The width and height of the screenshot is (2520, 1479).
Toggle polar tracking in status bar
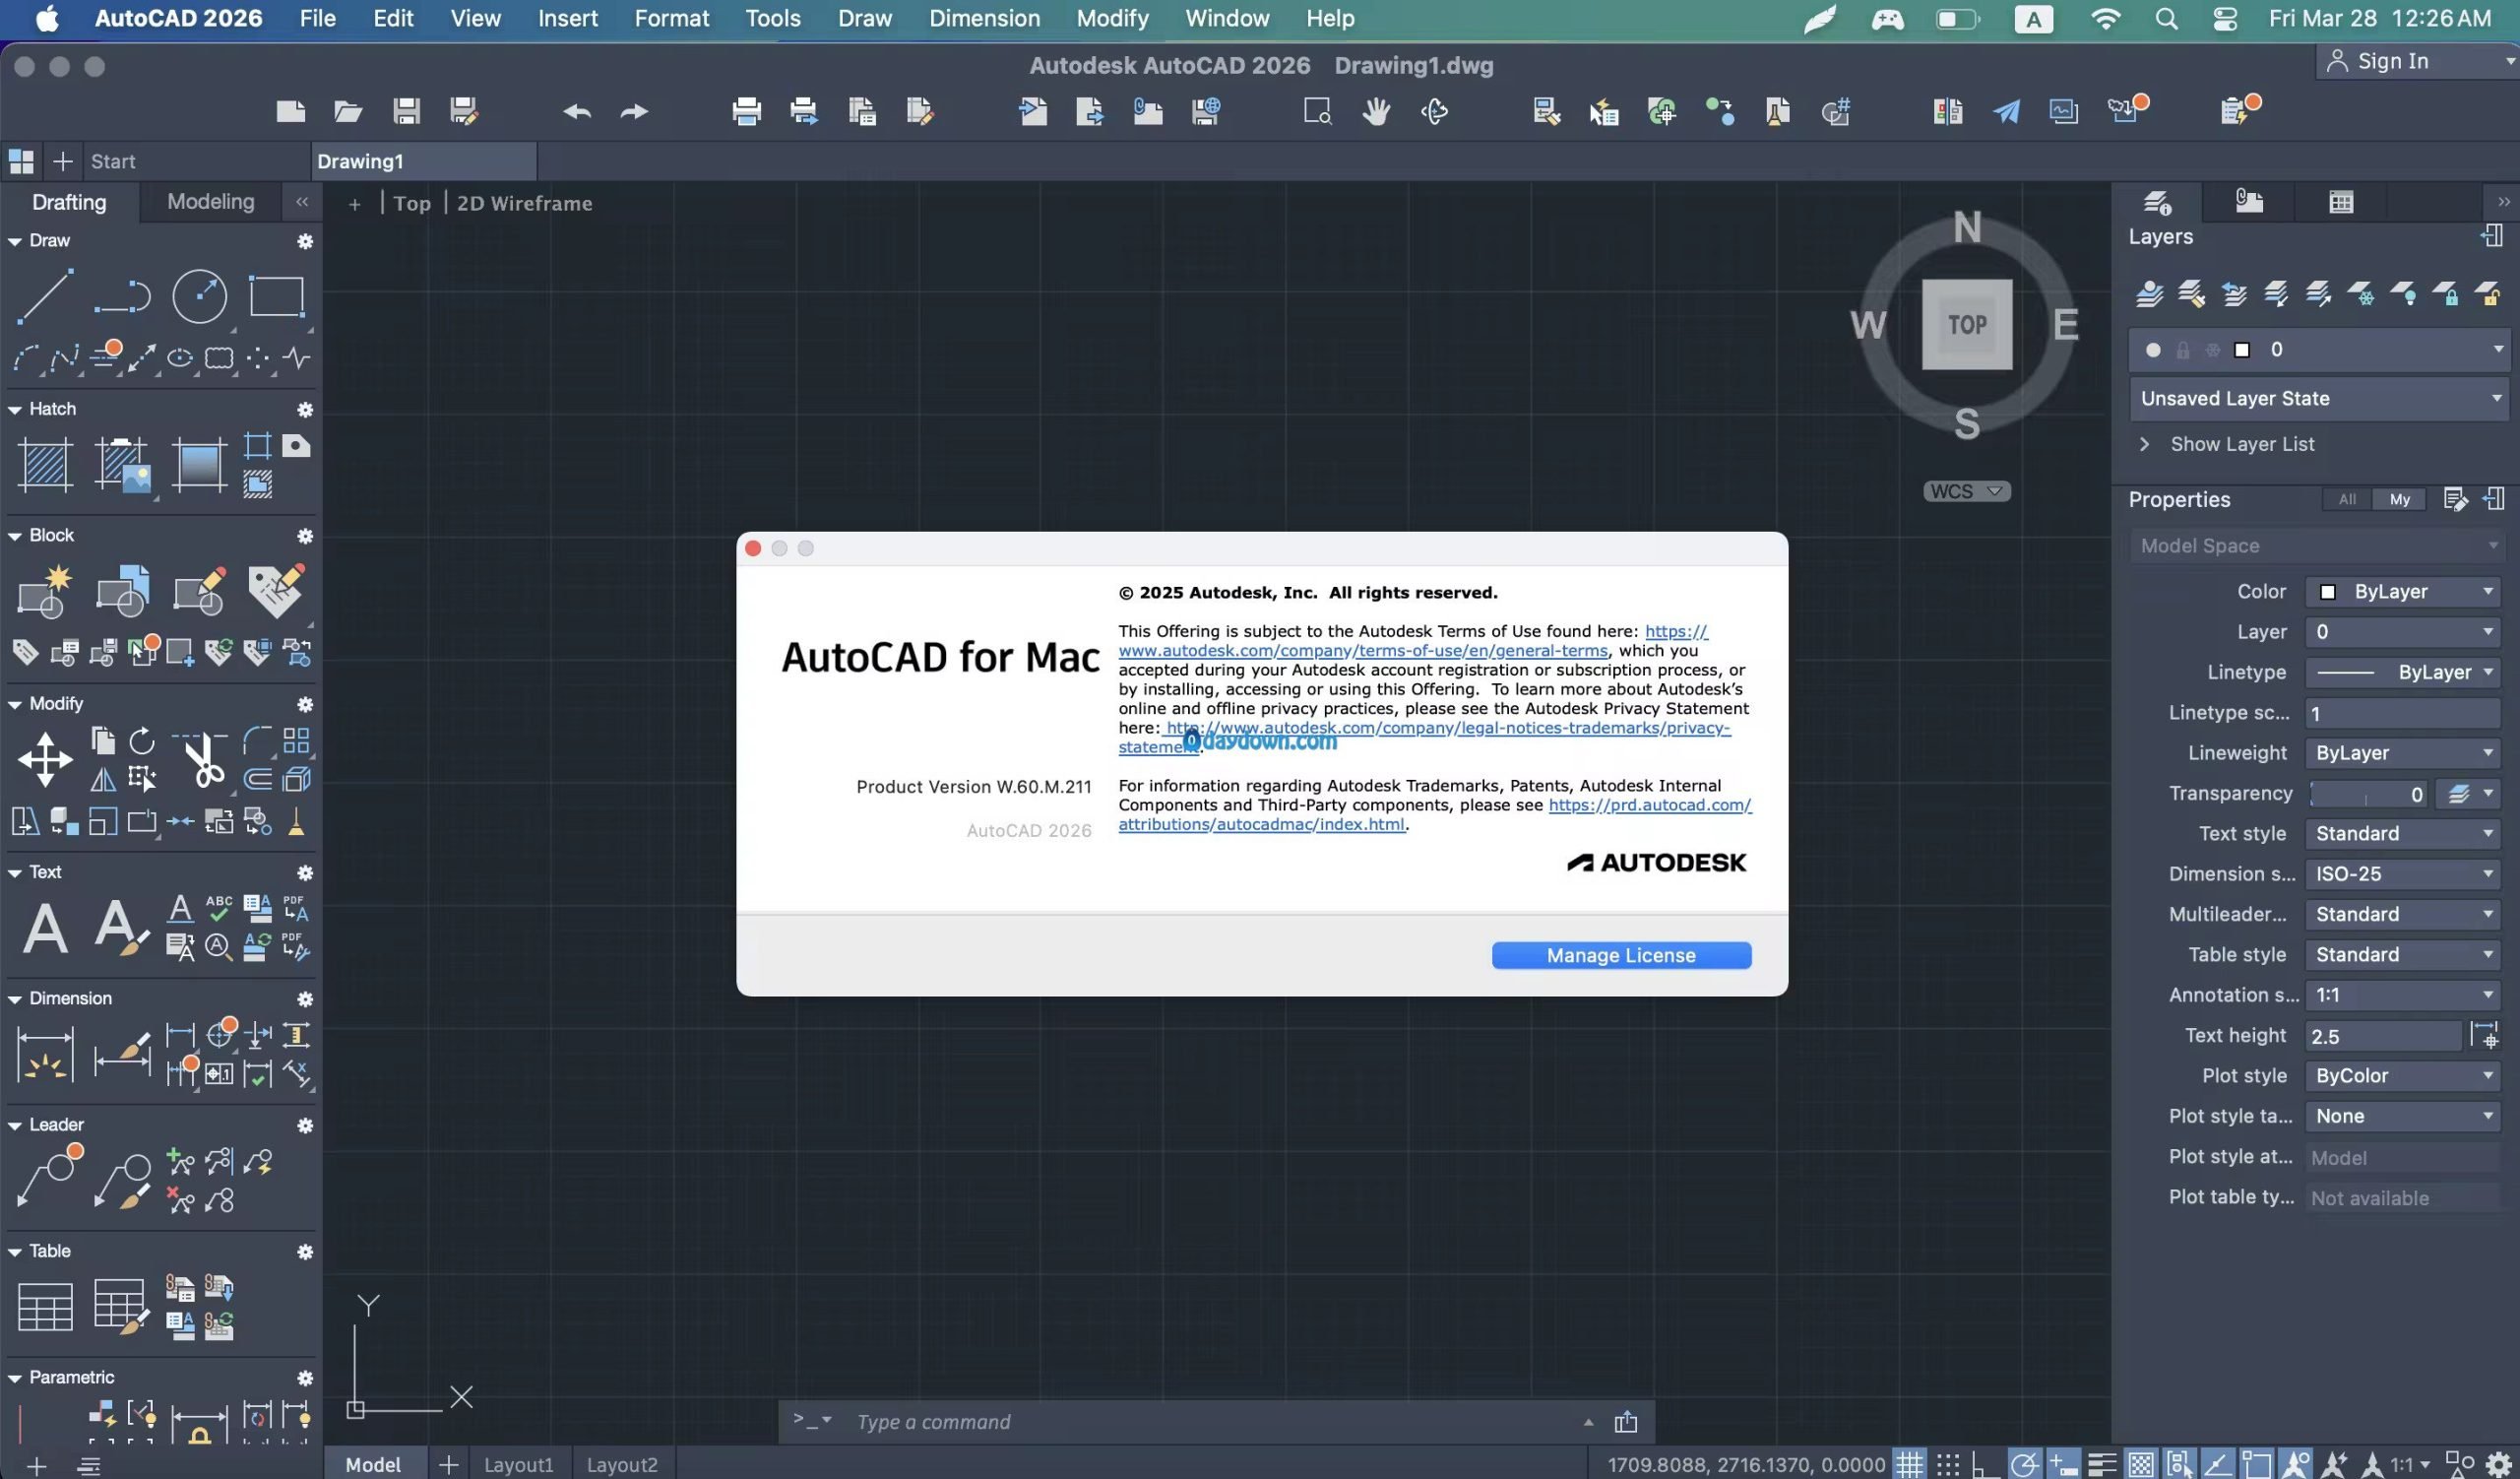pos(2025,1464)
